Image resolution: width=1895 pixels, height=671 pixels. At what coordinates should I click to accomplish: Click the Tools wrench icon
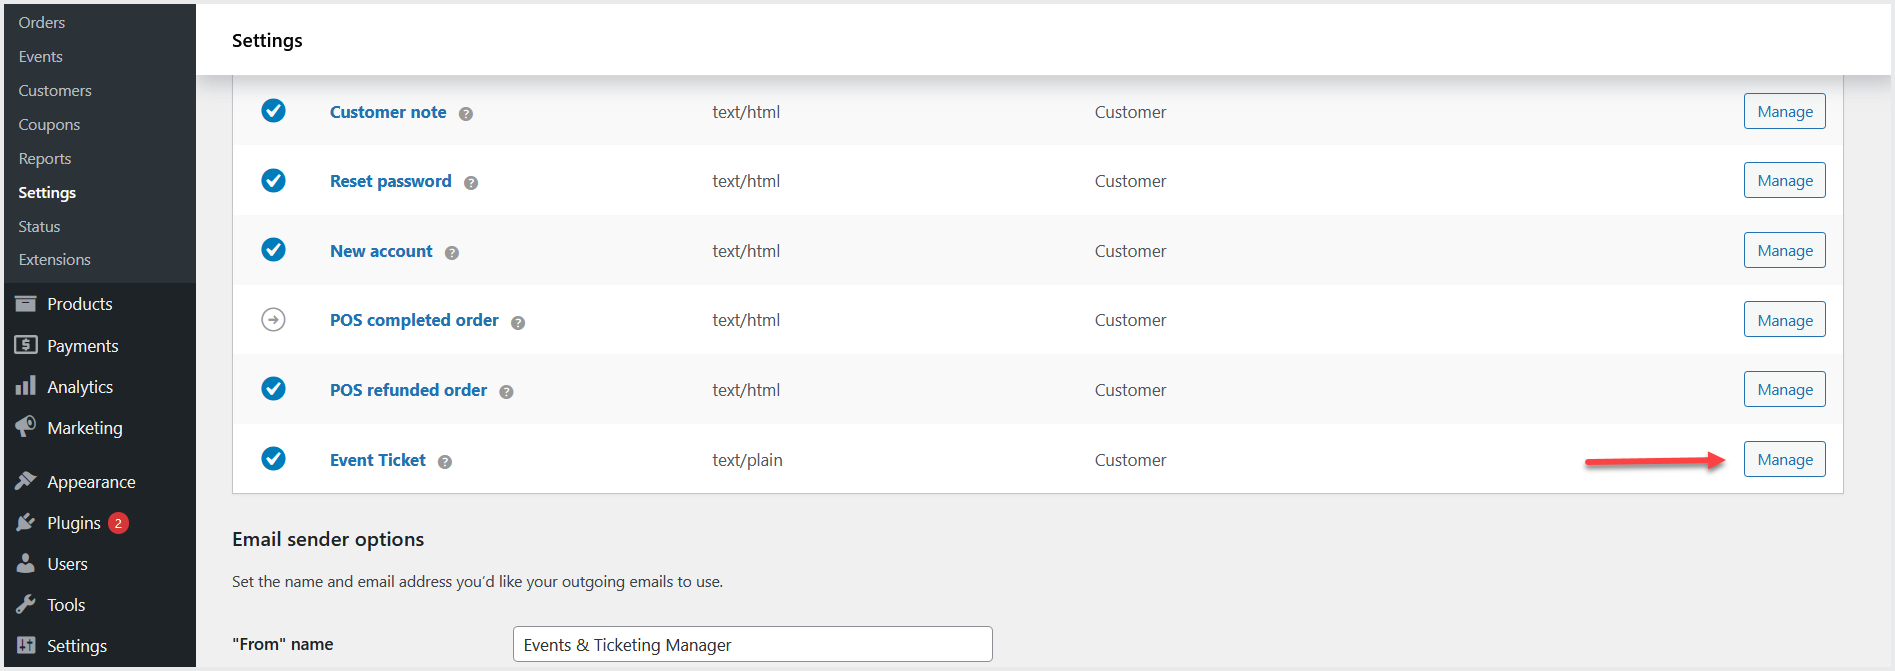pos(26,604)
